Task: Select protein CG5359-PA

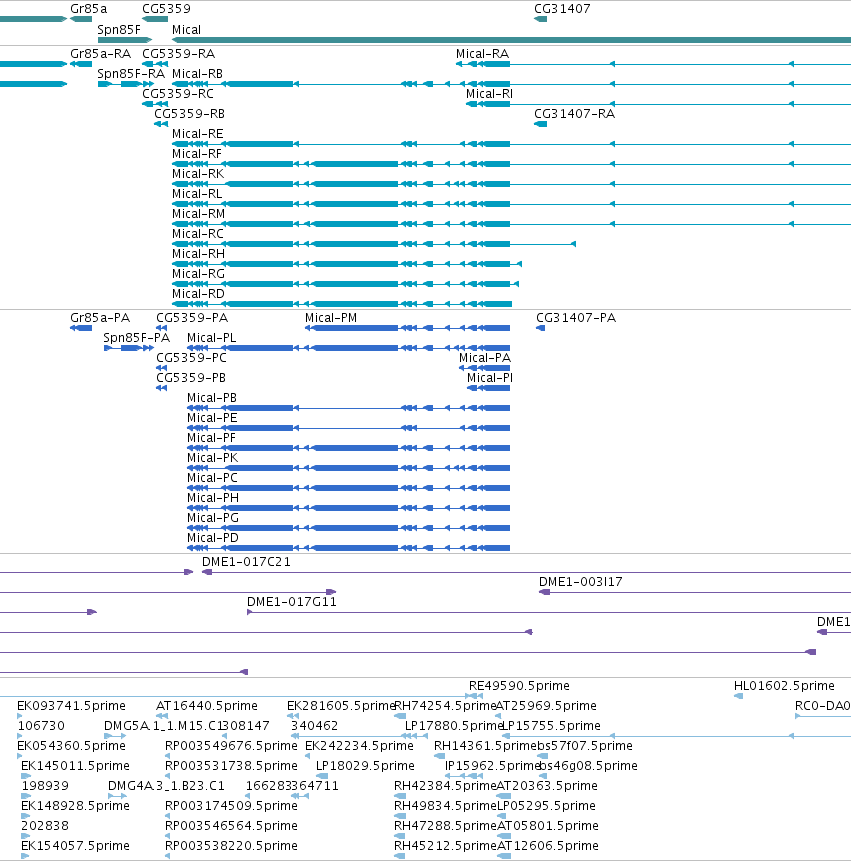Action: [192, 318]
